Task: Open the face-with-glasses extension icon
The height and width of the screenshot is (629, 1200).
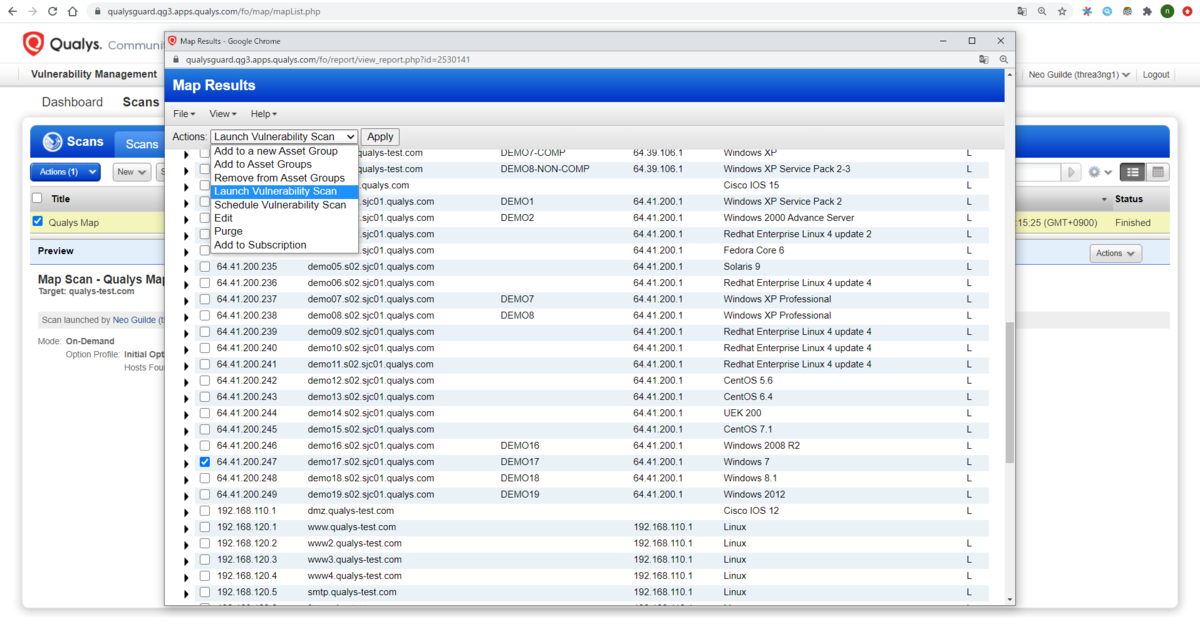Action: tap(1127, 11)
